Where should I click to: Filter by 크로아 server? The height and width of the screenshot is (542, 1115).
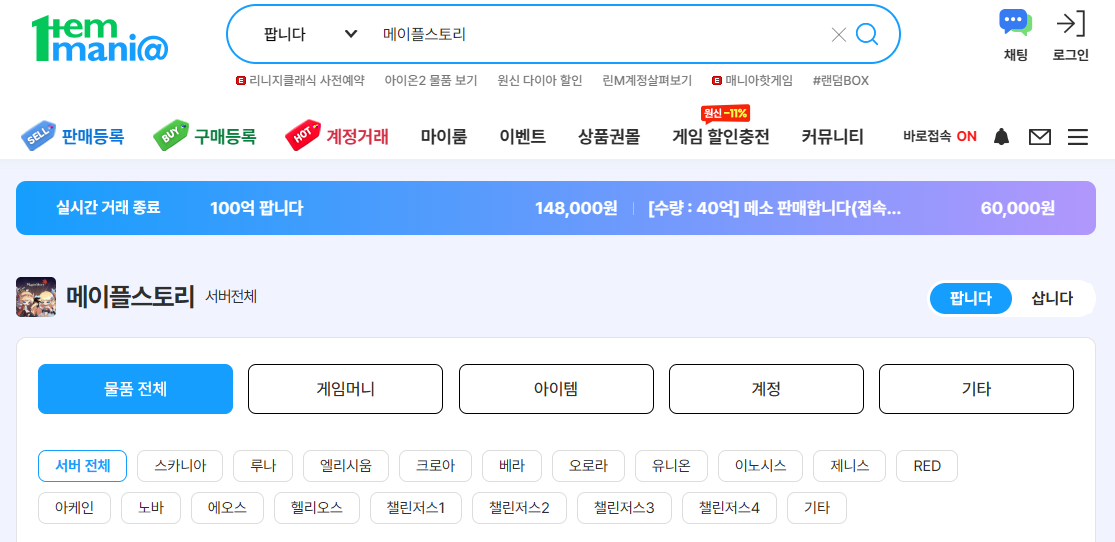435,466
